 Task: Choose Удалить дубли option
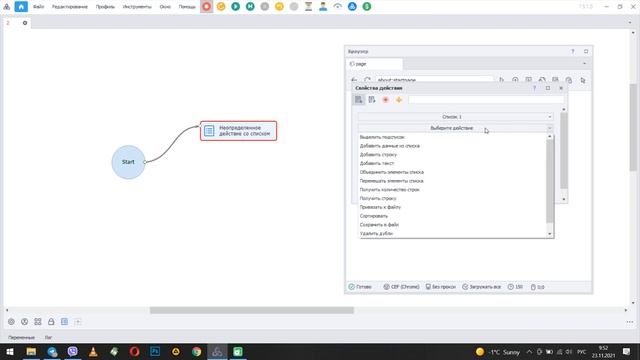376,233
